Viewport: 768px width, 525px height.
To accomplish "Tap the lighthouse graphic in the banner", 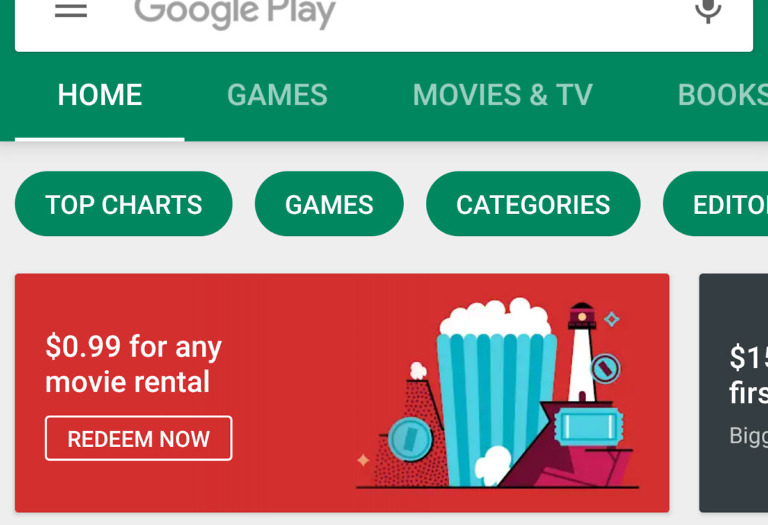I will click(x=582, y=353).
